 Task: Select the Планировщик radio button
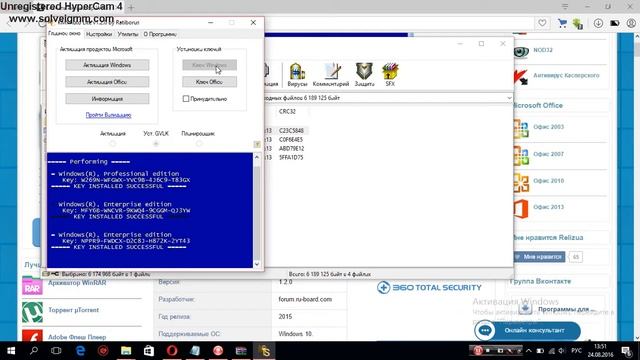(199, 144)
